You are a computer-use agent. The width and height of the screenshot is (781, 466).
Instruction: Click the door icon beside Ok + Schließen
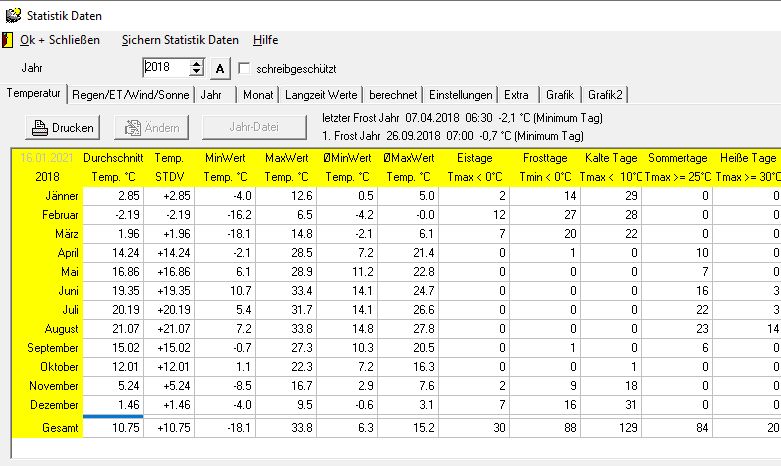(7, 40)
